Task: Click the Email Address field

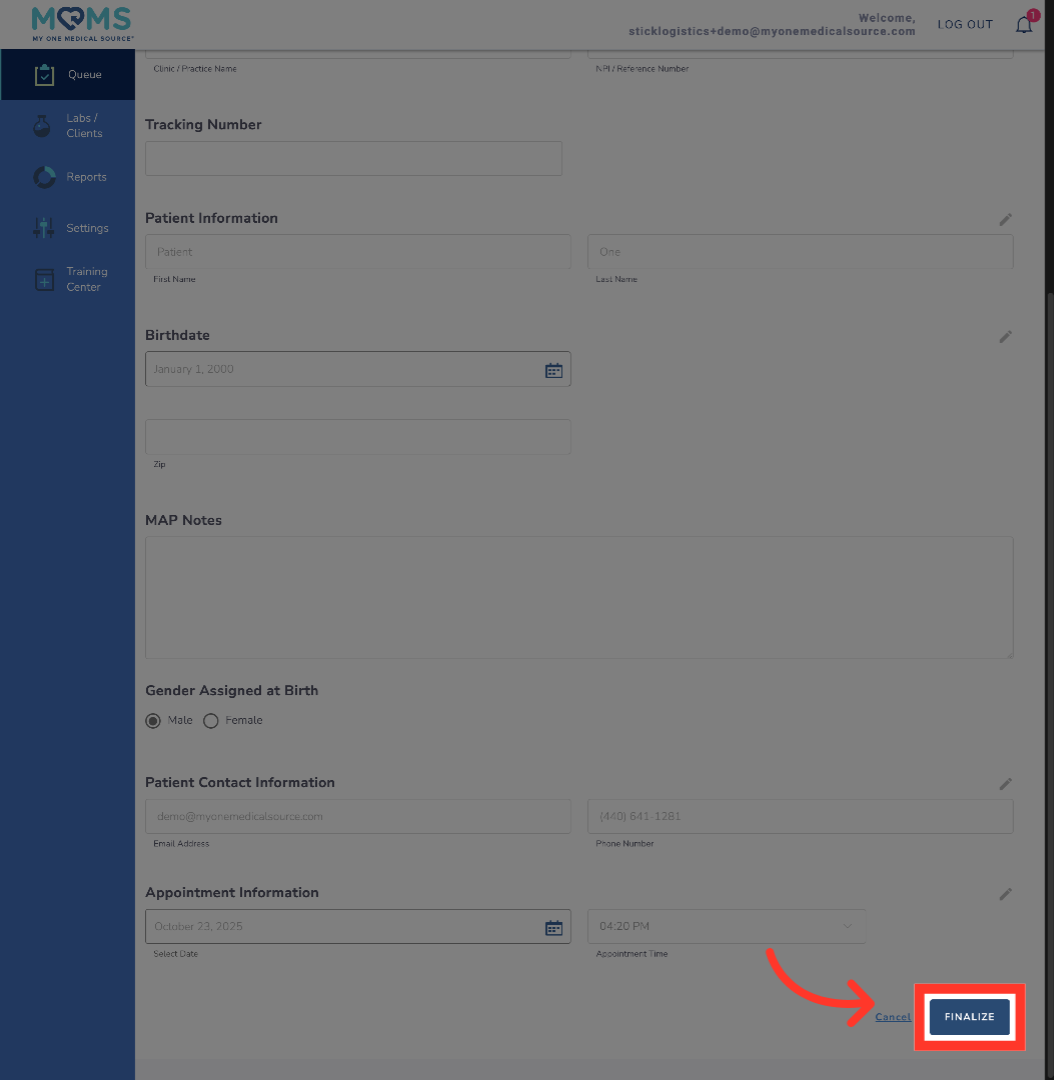Action: coord(358,816)
